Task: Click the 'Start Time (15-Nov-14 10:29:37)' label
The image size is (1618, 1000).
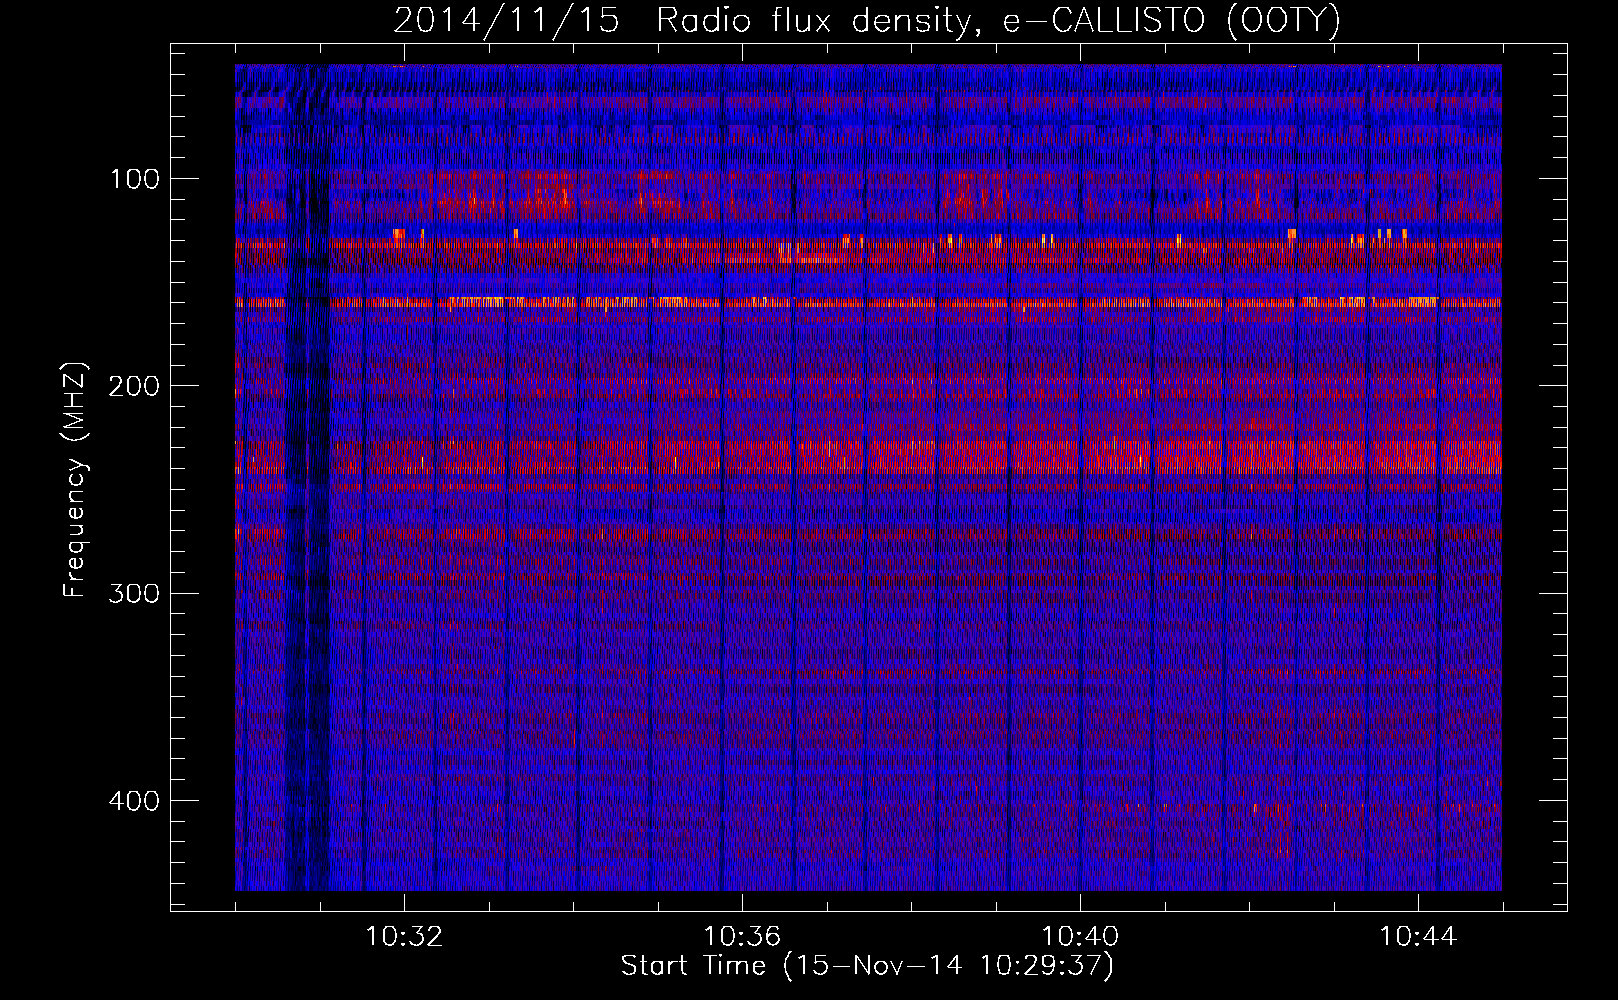Action: (x=867, y=966)
